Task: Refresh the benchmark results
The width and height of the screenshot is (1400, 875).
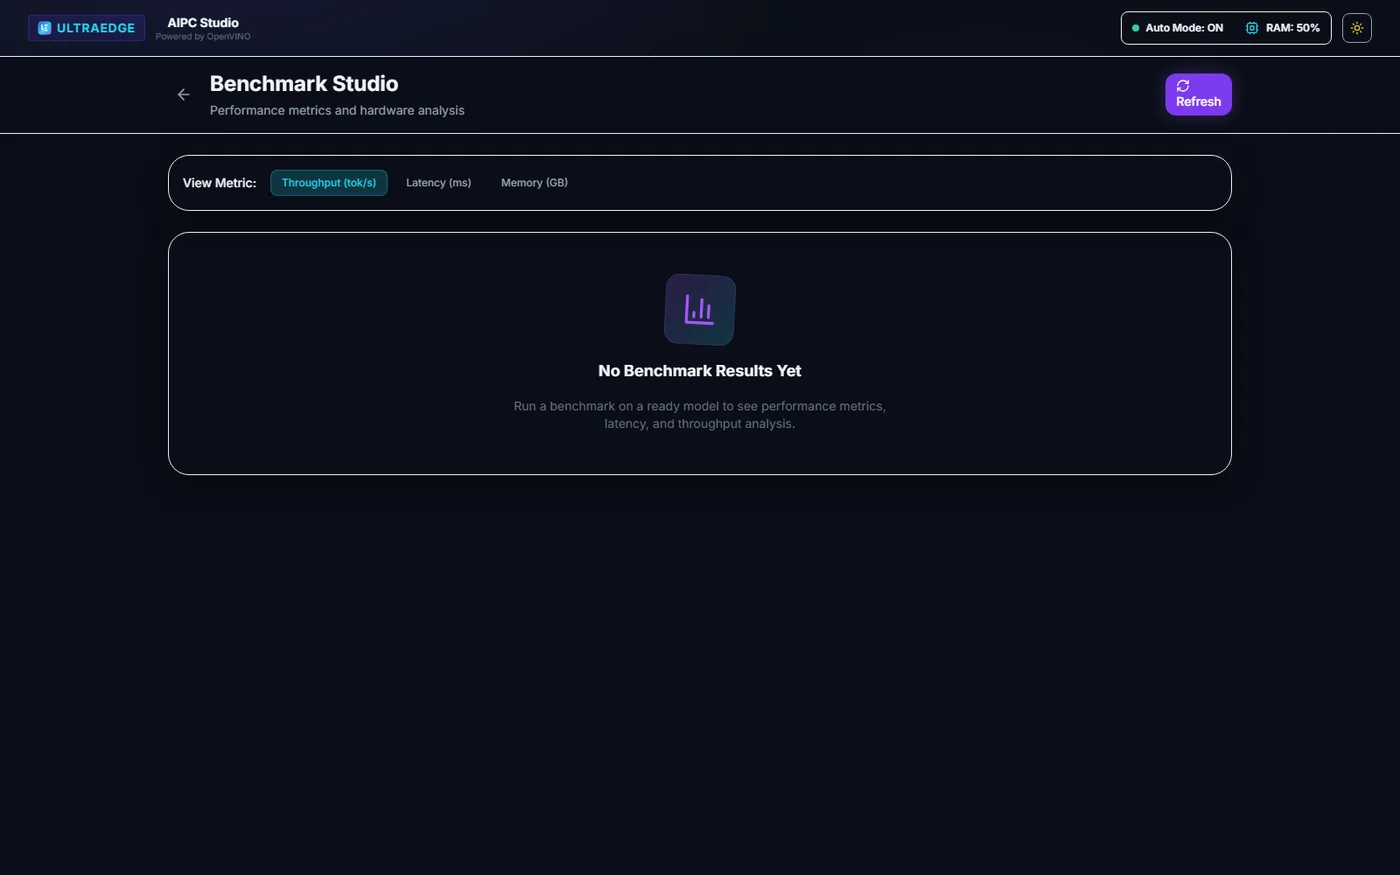Action: [1198, 94]
